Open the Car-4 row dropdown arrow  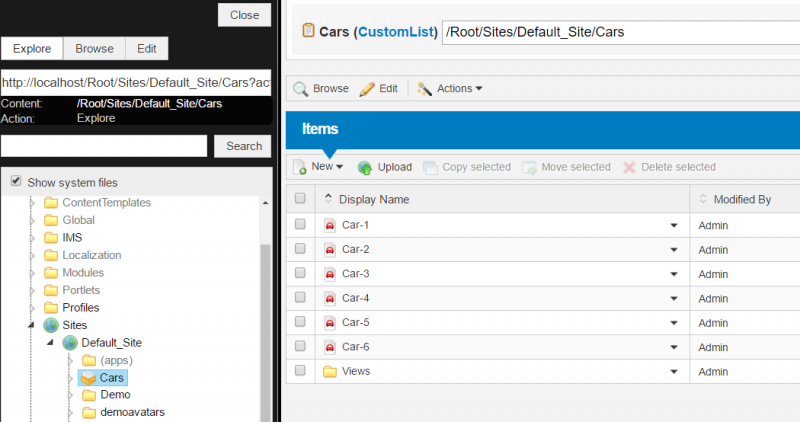coord(673,299)
